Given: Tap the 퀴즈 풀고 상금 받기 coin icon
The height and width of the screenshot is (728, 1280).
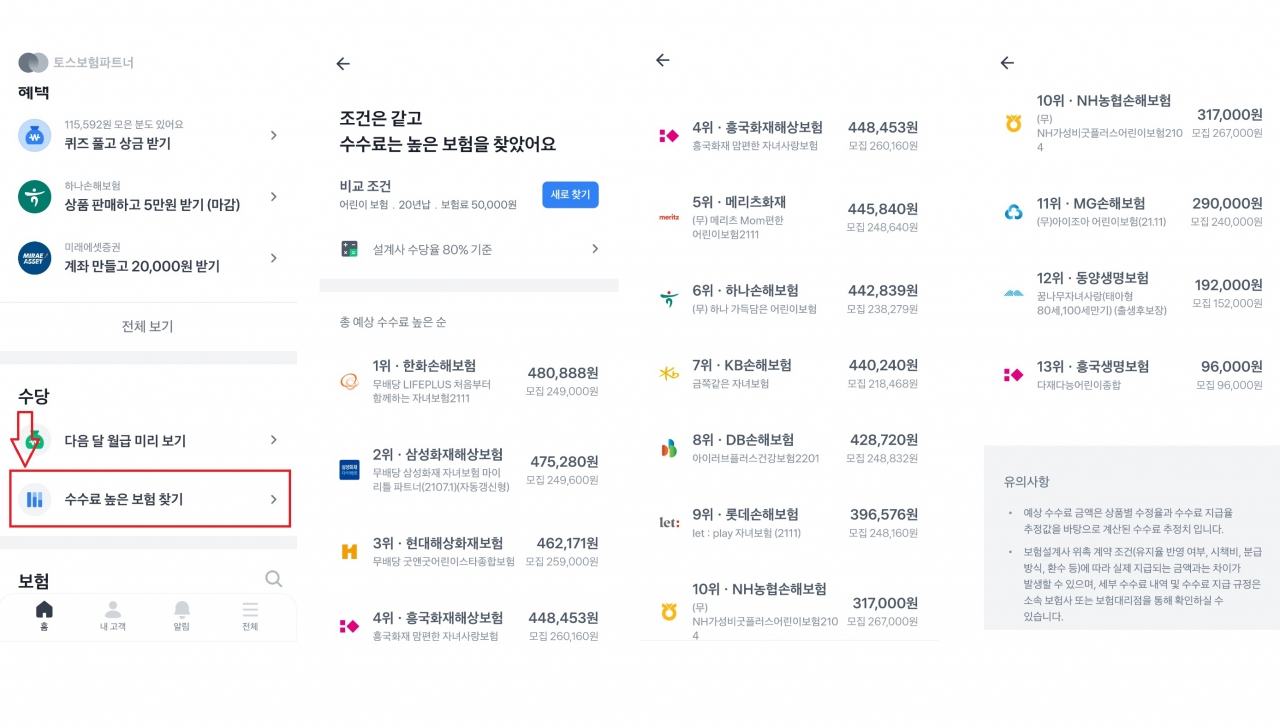Looking at the screenshot, I should [x=35, y=135].
